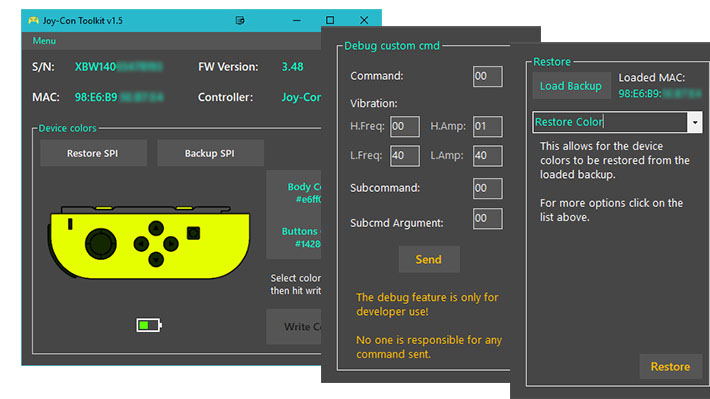This screenshot has height=399, width=710.
Task: Select the Buttons Color swatch button
Action: [294, 237]
